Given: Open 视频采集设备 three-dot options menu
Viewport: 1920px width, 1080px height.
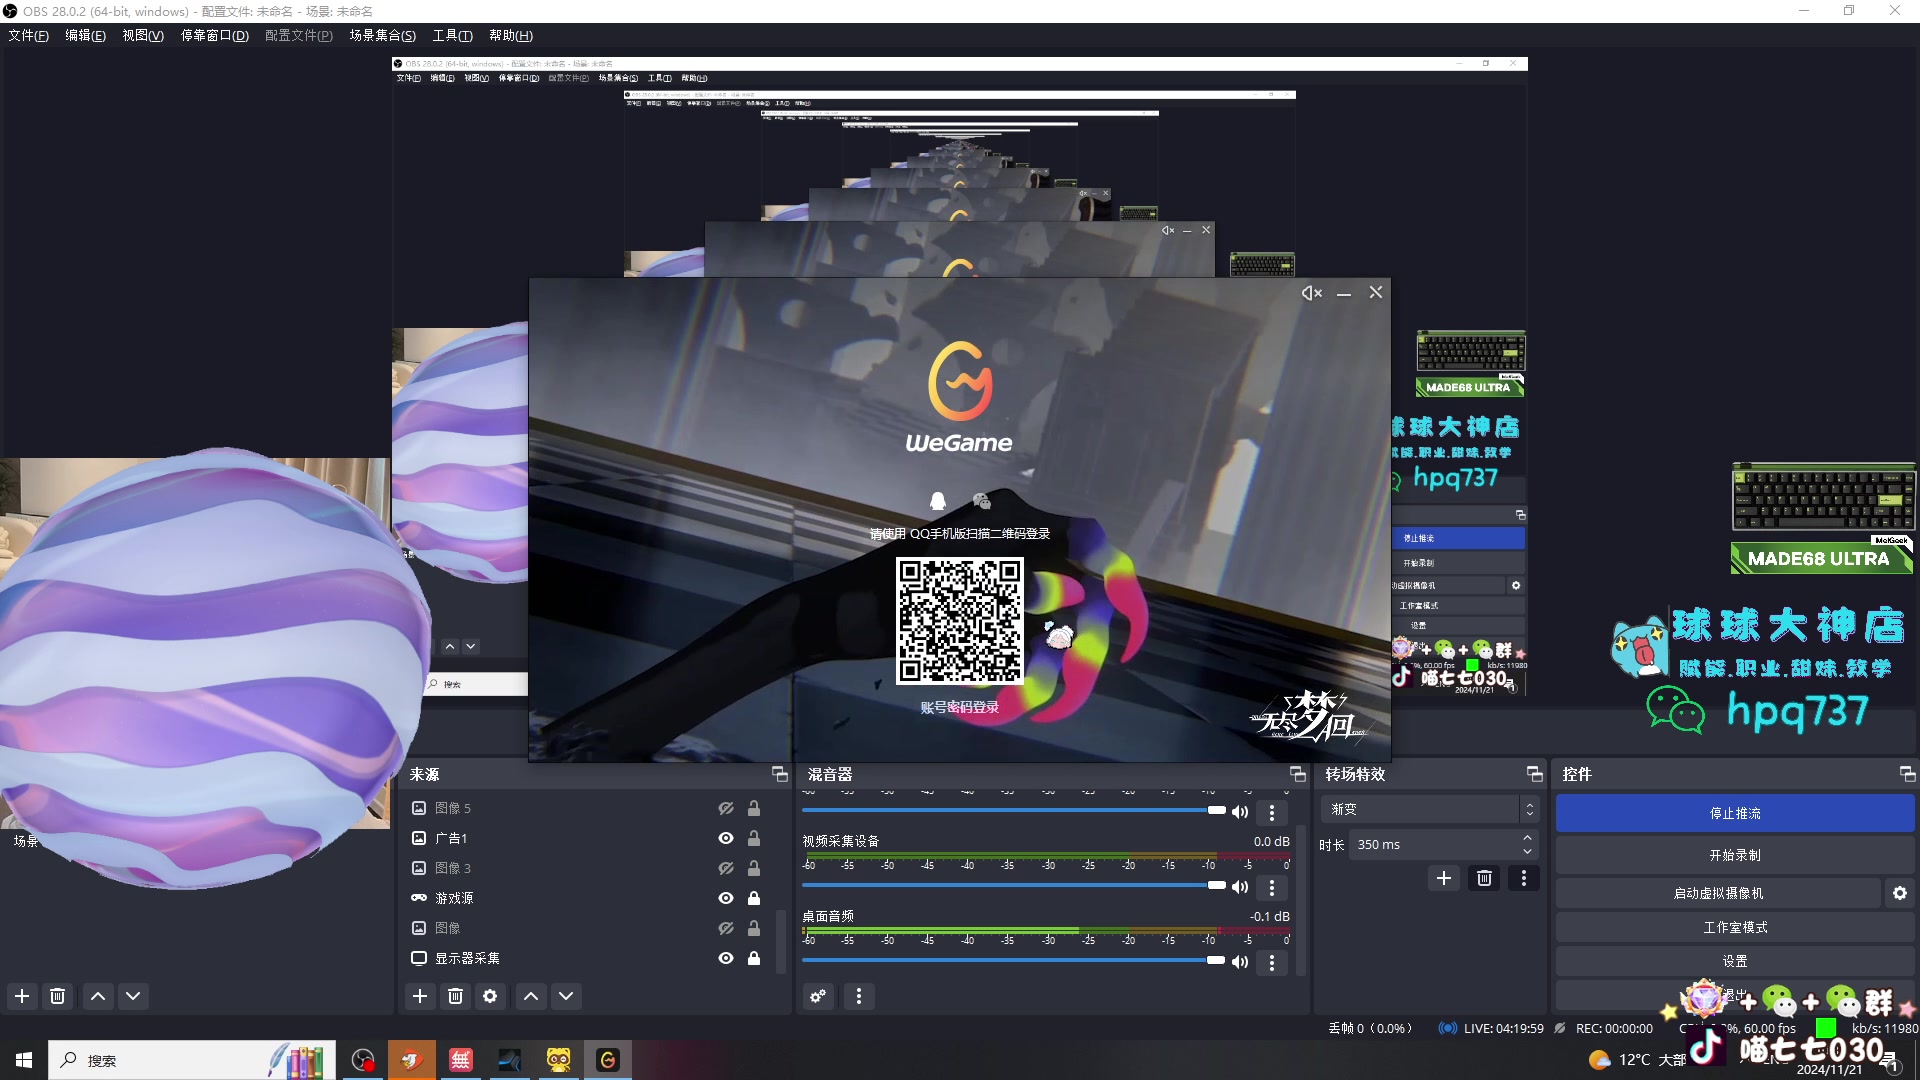Looking at the screenshot, I should pos(1272,887).
